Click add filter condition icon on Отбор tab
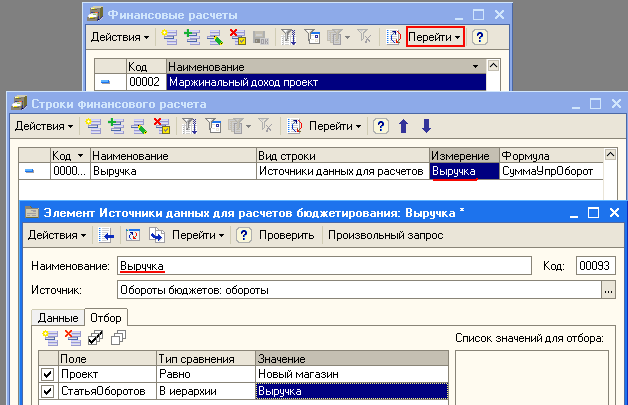Image resolution: width=628 pixels, height=405 pixels. coord(48,338)
